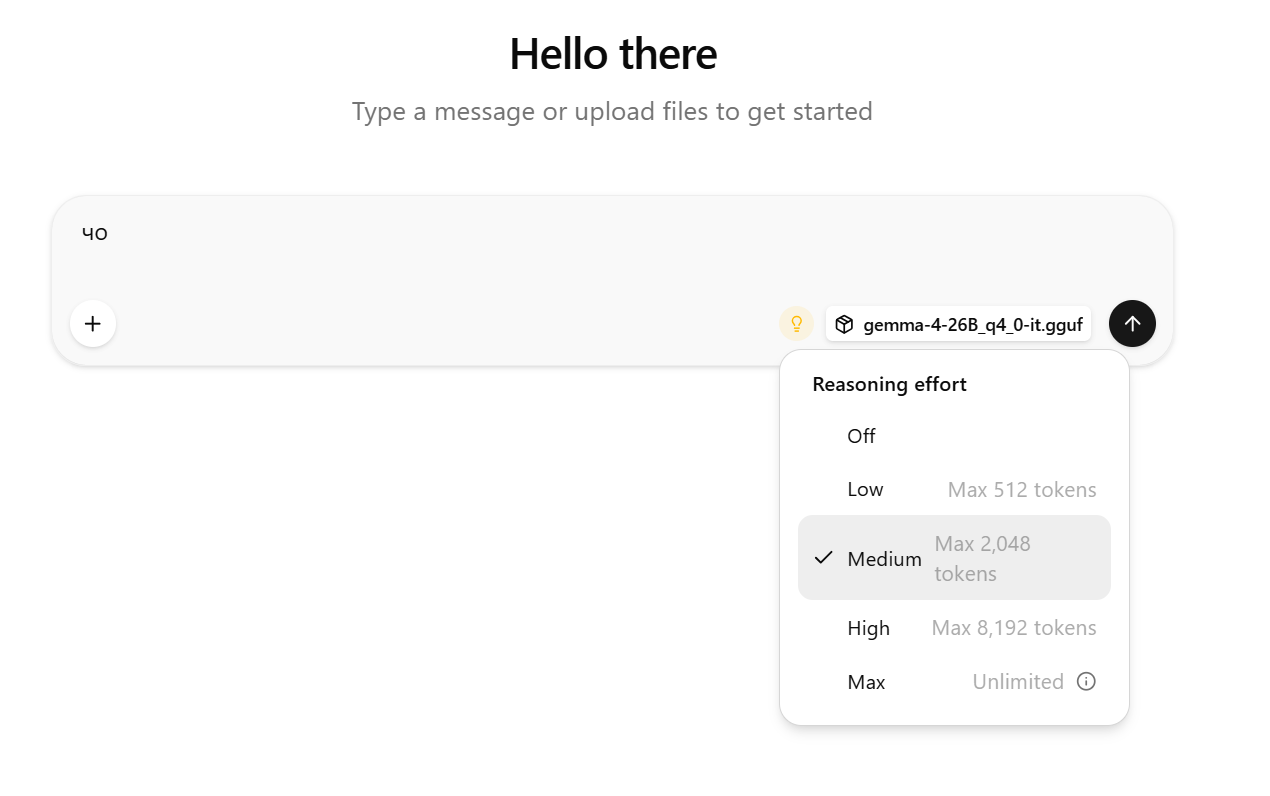Click the Max 2,048 tokens description
This screenshot has width=1270, height=796.
click(982, 558)
